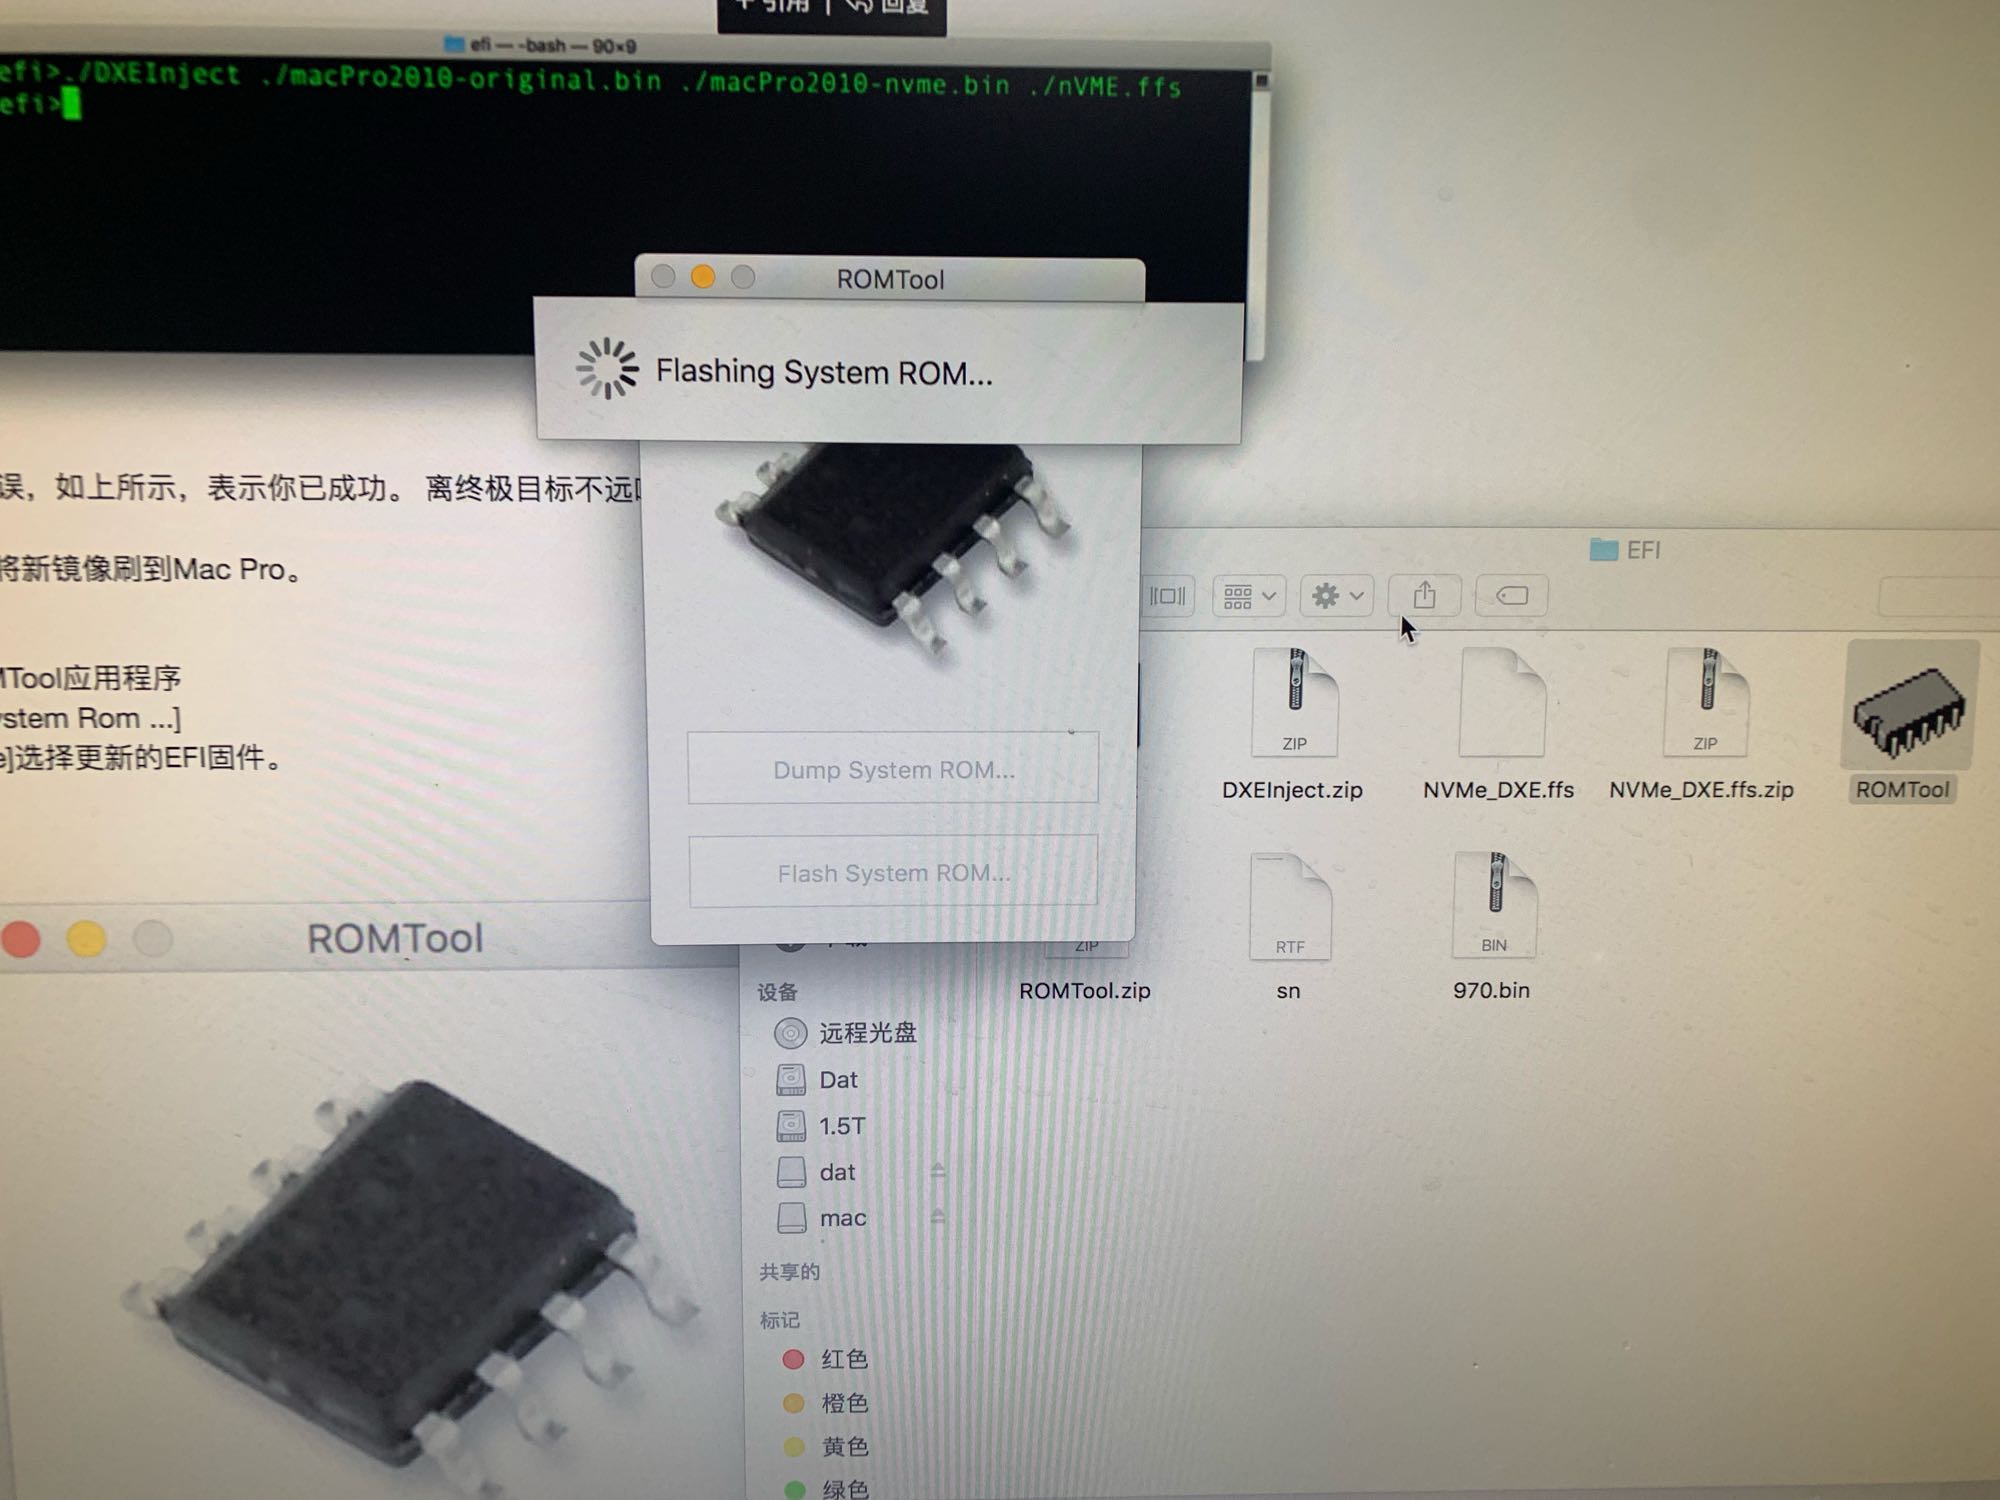This screenshot has height=1500, width=2000.
Task: Click the Dump System ROM... button
Action: point(893,769)
